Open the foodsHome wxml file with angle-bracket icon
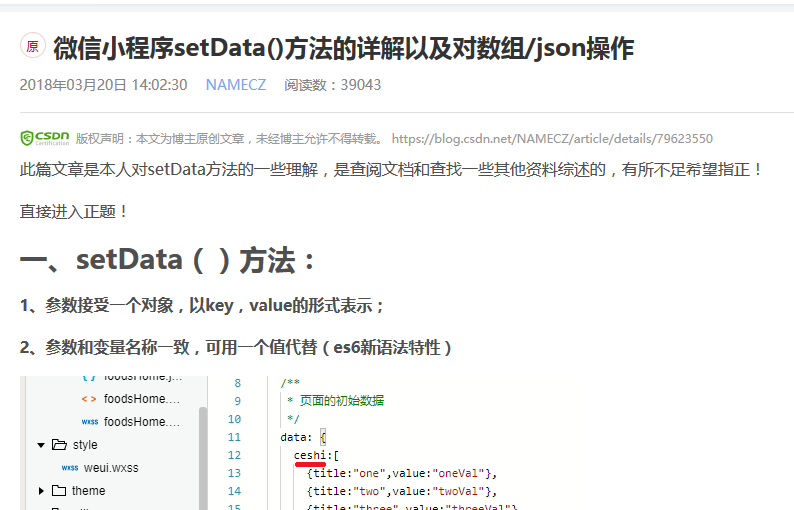 (x=142, y=399)
